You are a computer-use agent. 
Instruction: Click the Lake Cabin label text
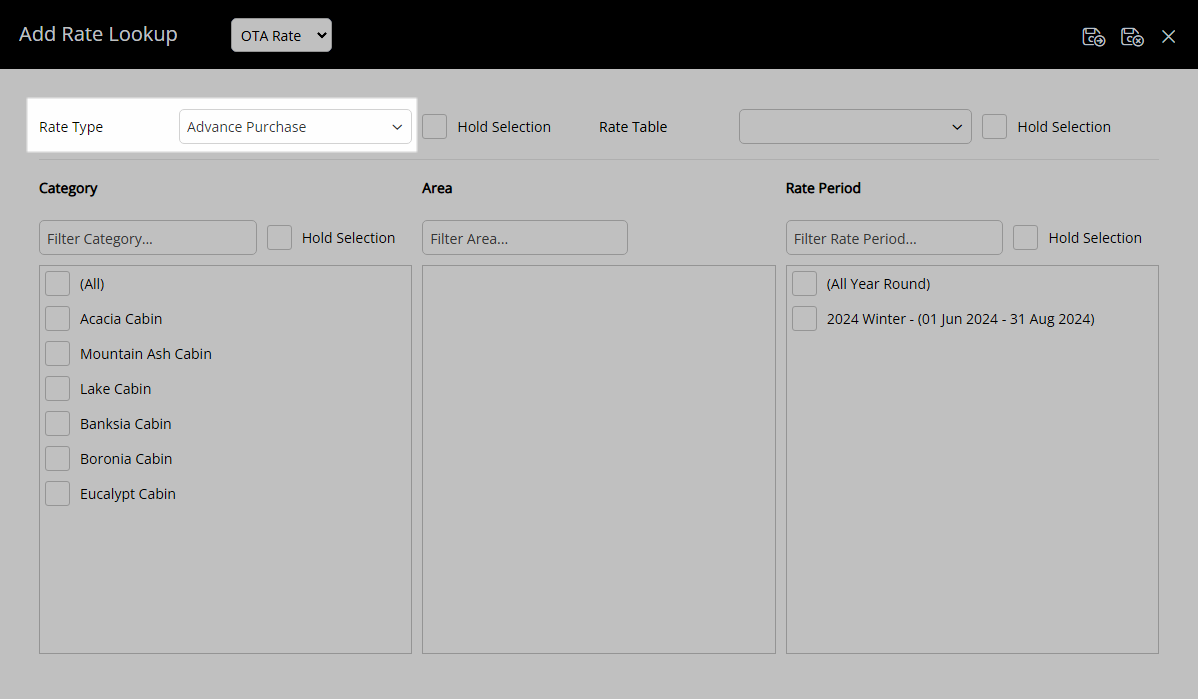click(115, 389)
